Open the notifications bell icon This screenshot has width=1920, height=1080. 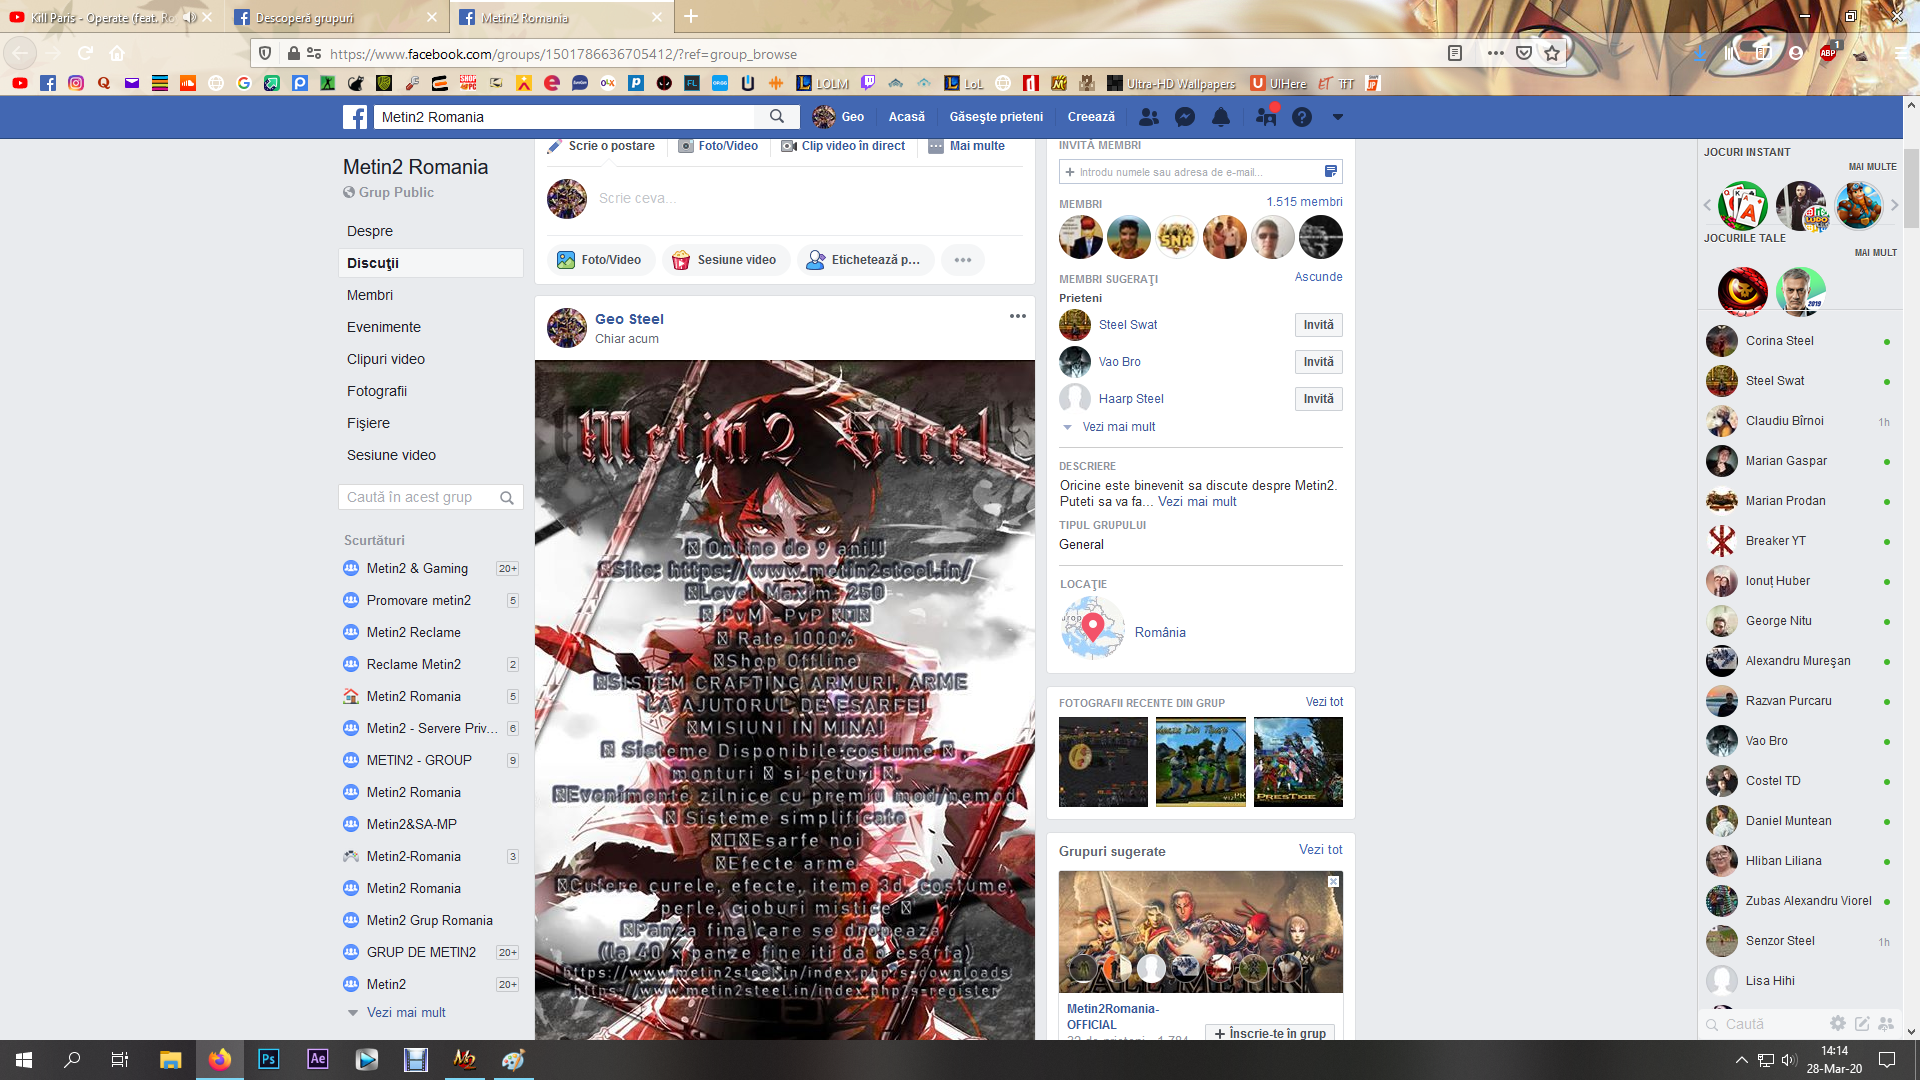(x=1221, y=117)
